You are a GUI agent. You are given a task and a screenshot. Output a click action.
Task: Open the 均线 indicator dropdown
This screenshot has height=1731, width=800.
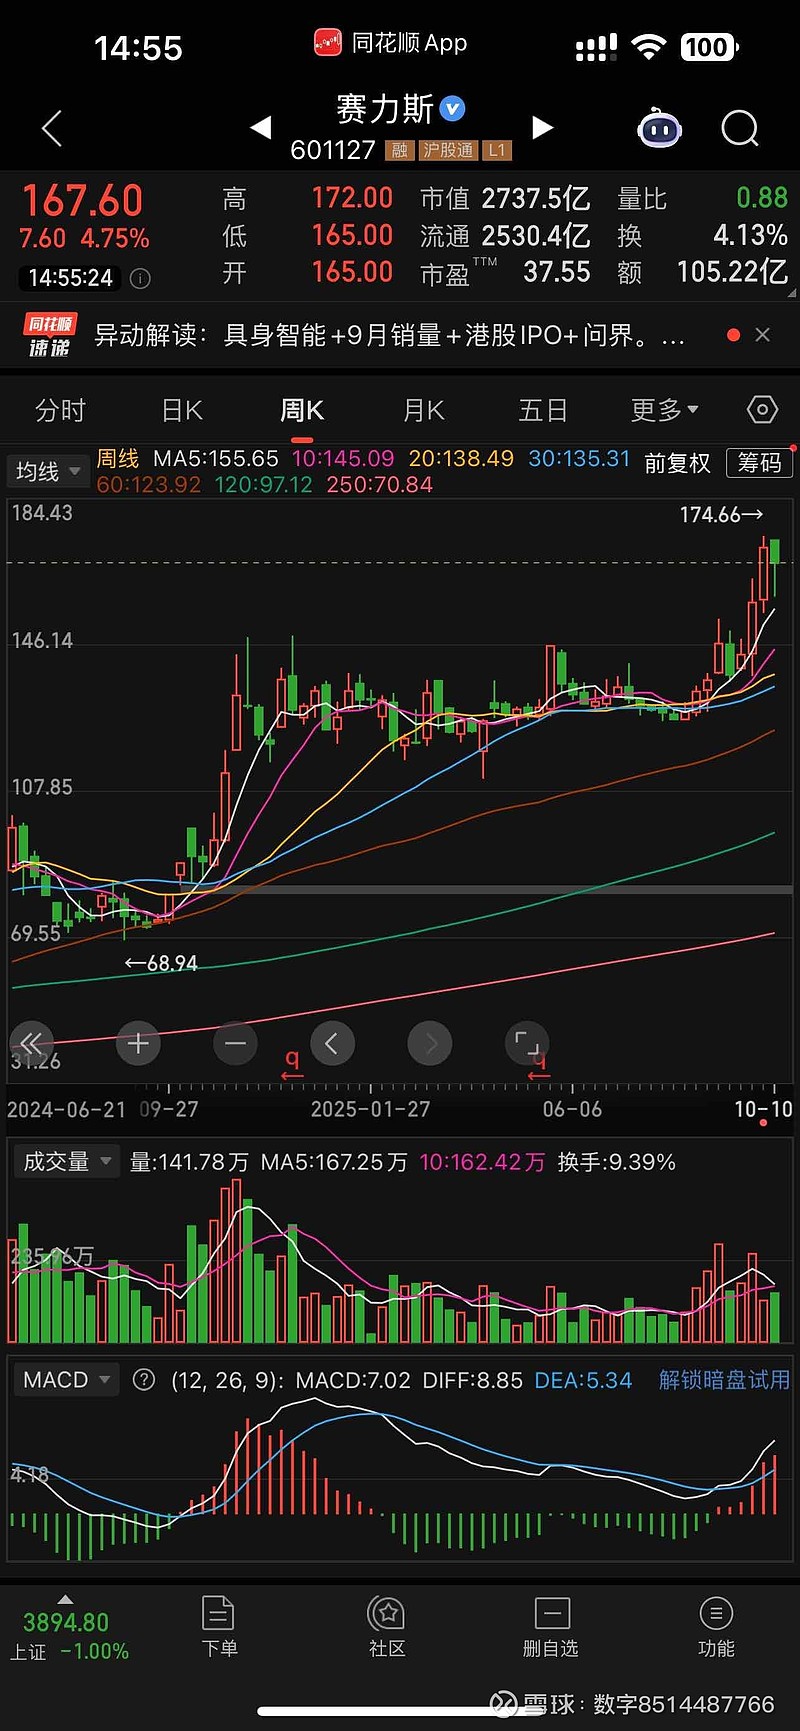point(47,471)
